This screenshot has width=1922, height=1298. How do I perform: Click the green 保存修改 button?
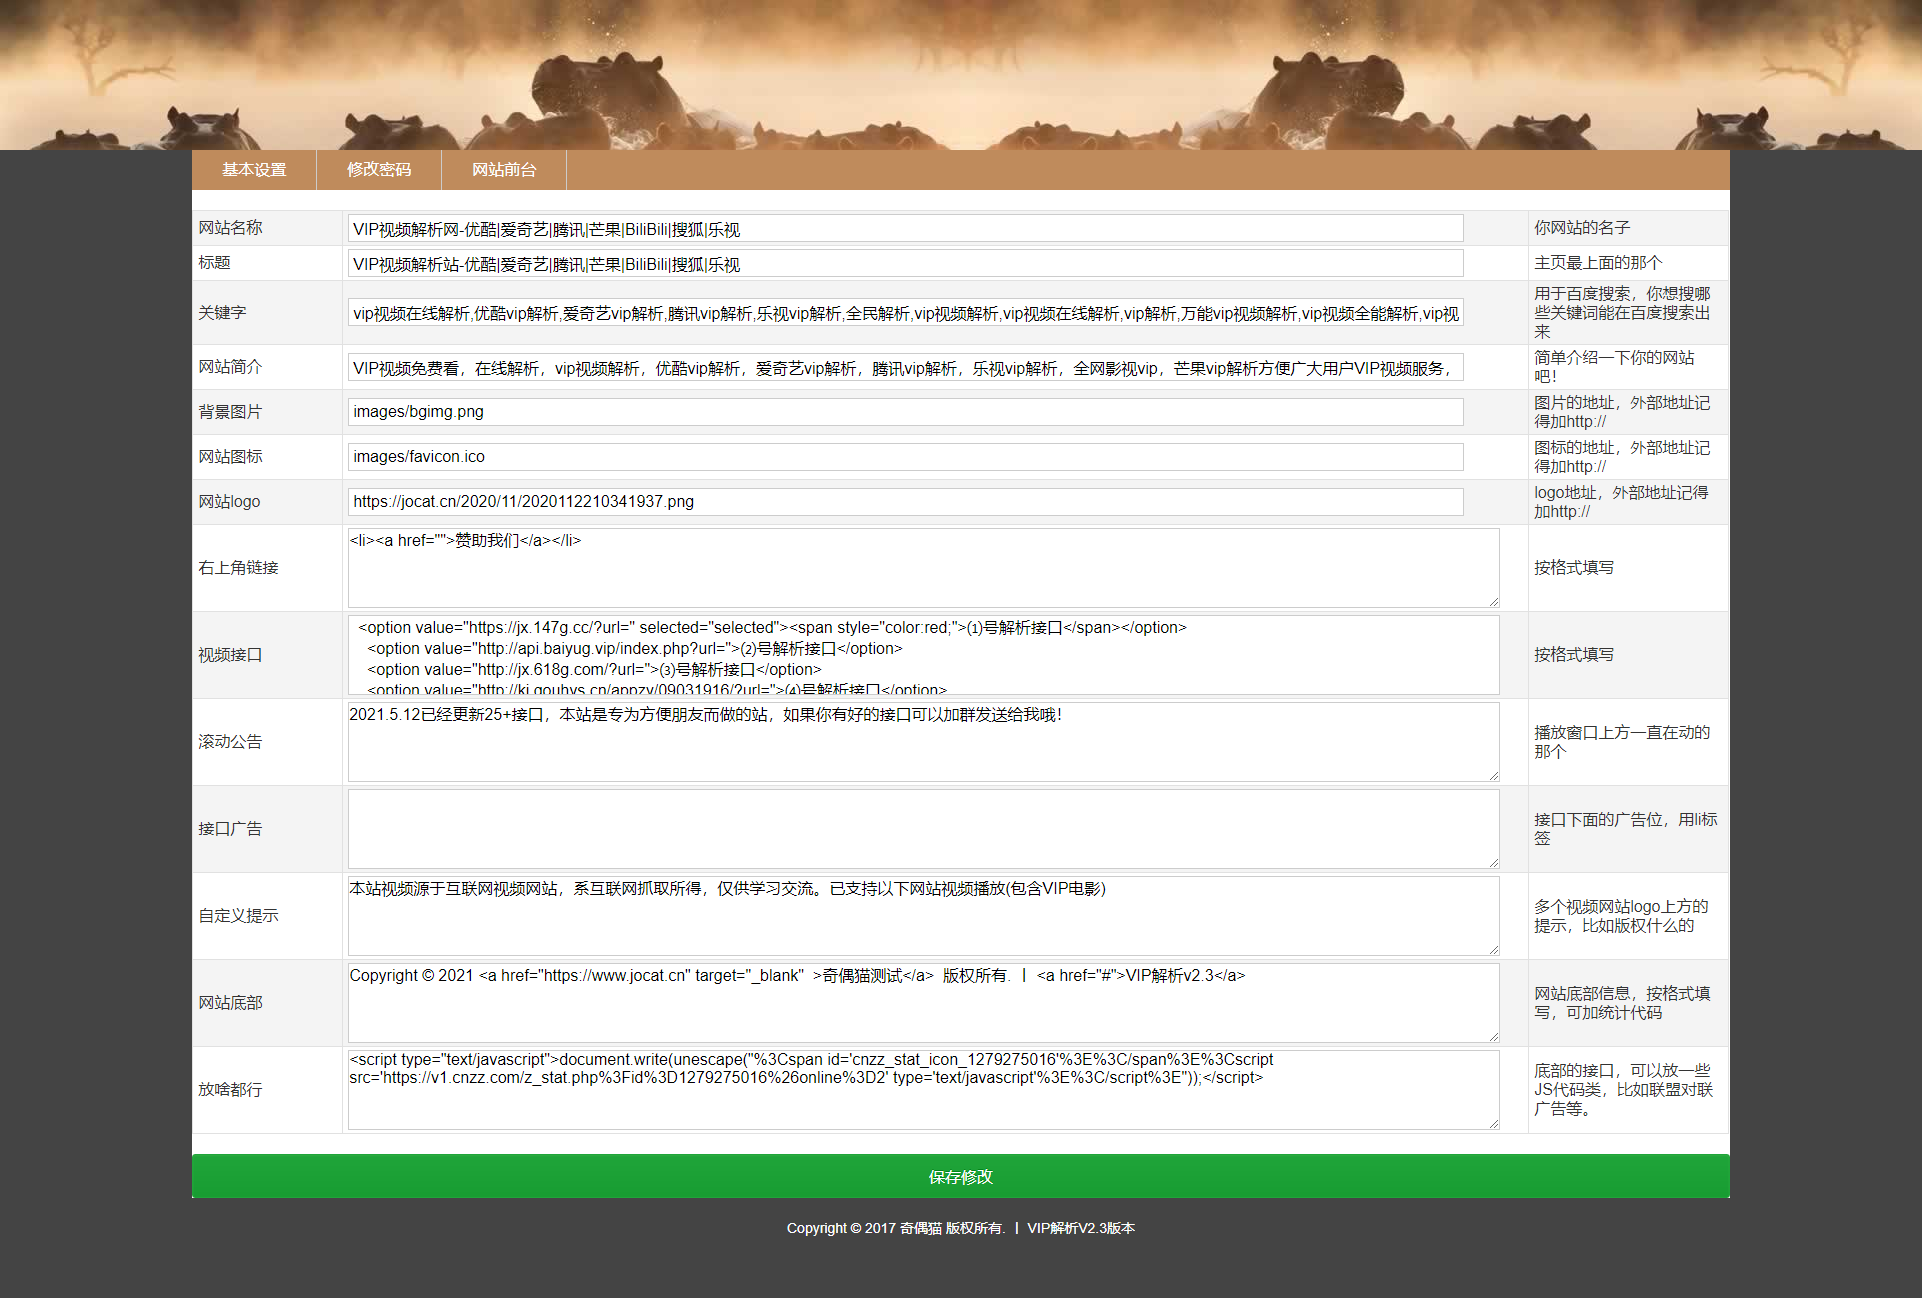[x=960, y=1177]
